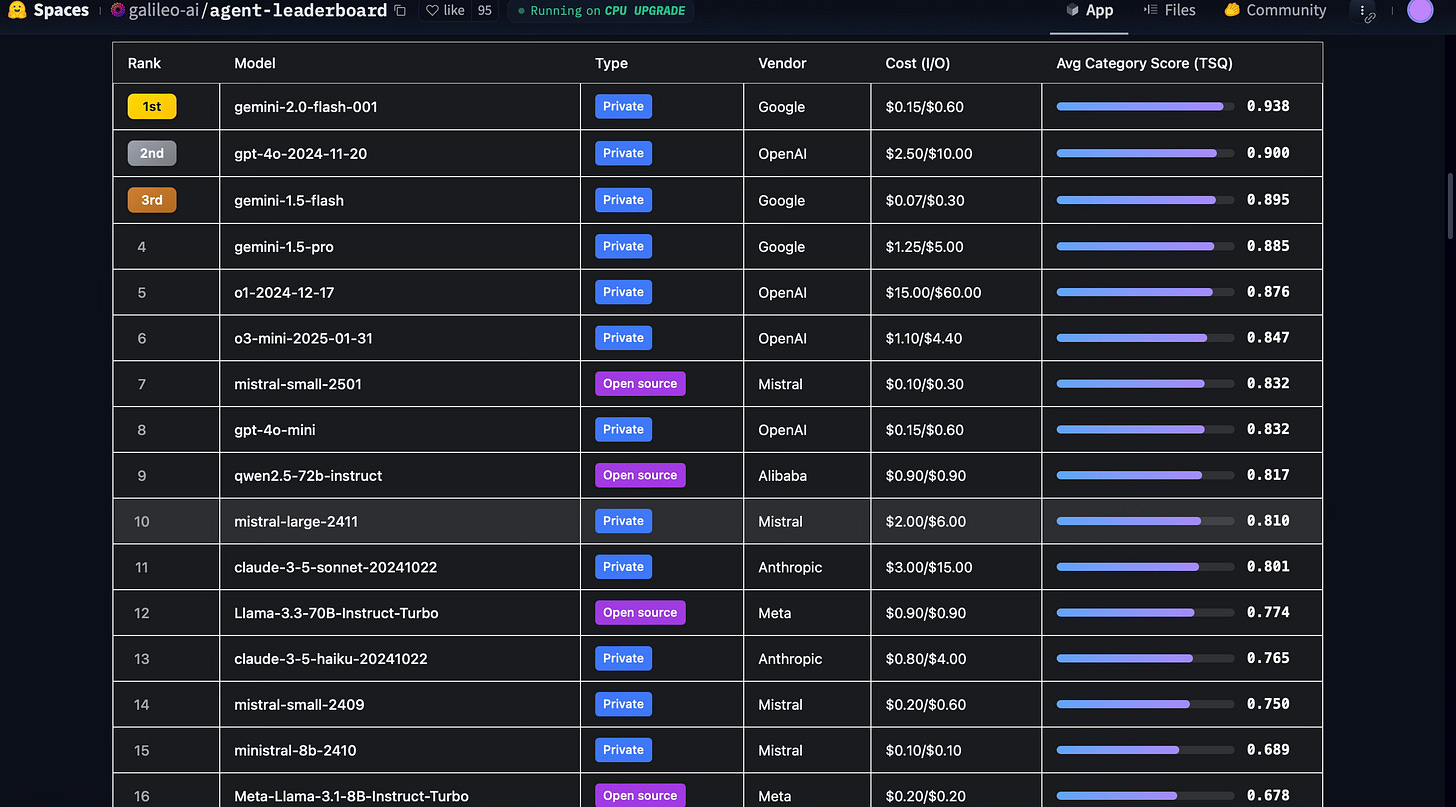Switch to the App tab

pos(1089,11)
